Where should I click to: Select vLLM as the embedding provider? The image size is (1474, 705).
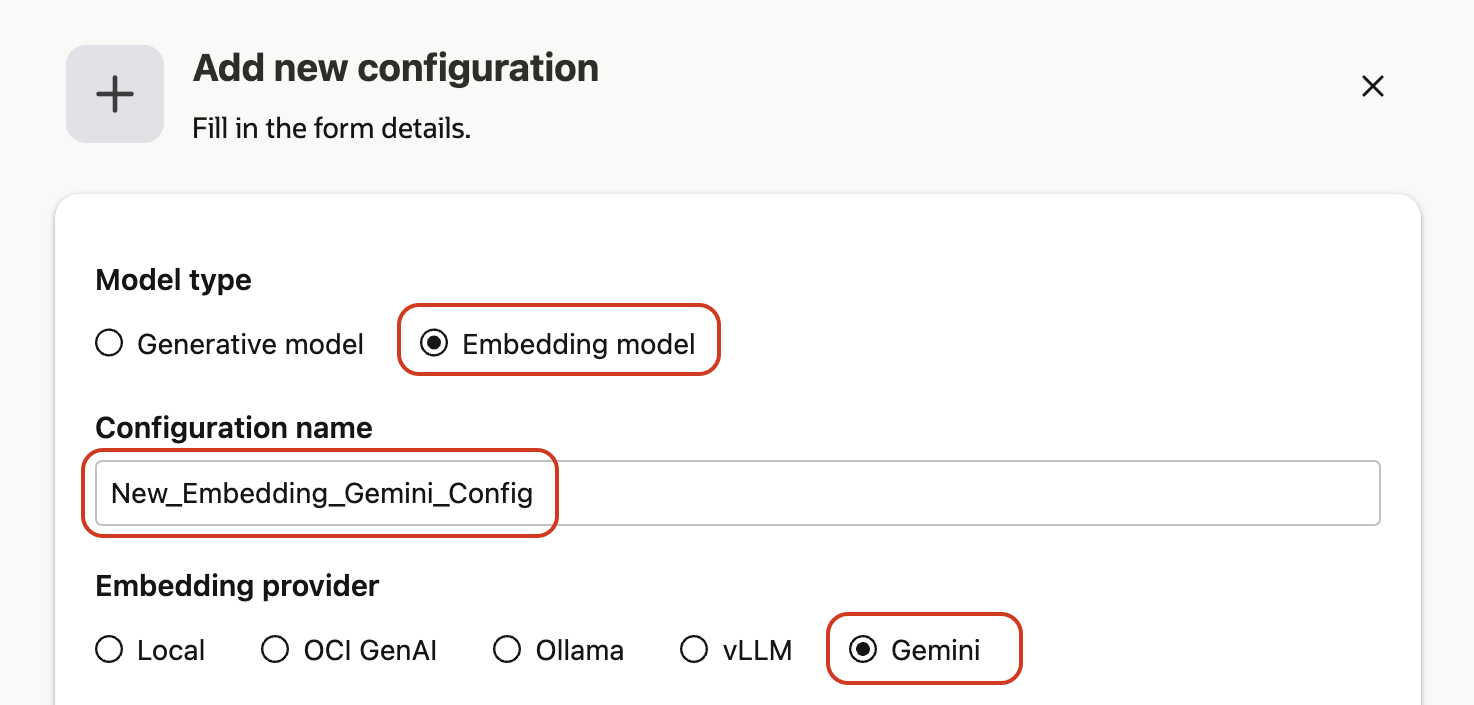(x=694, y=649)
